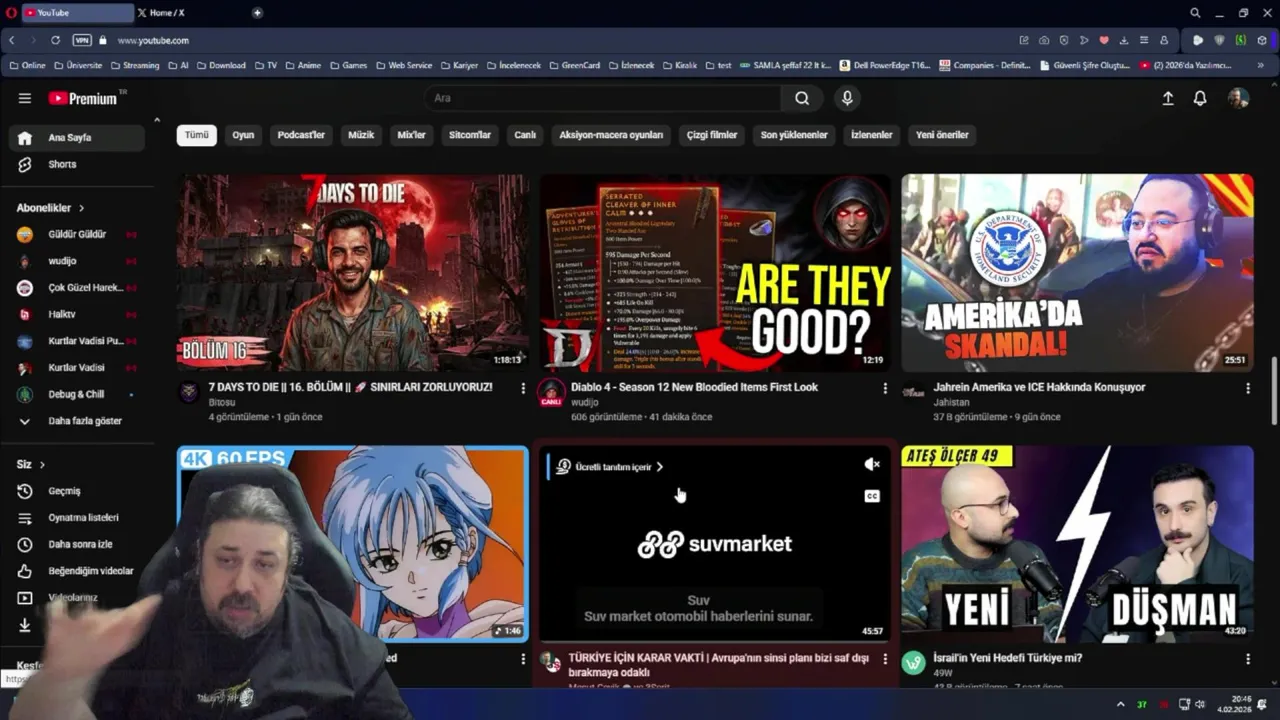Select the Oyun filter chip

243,135
